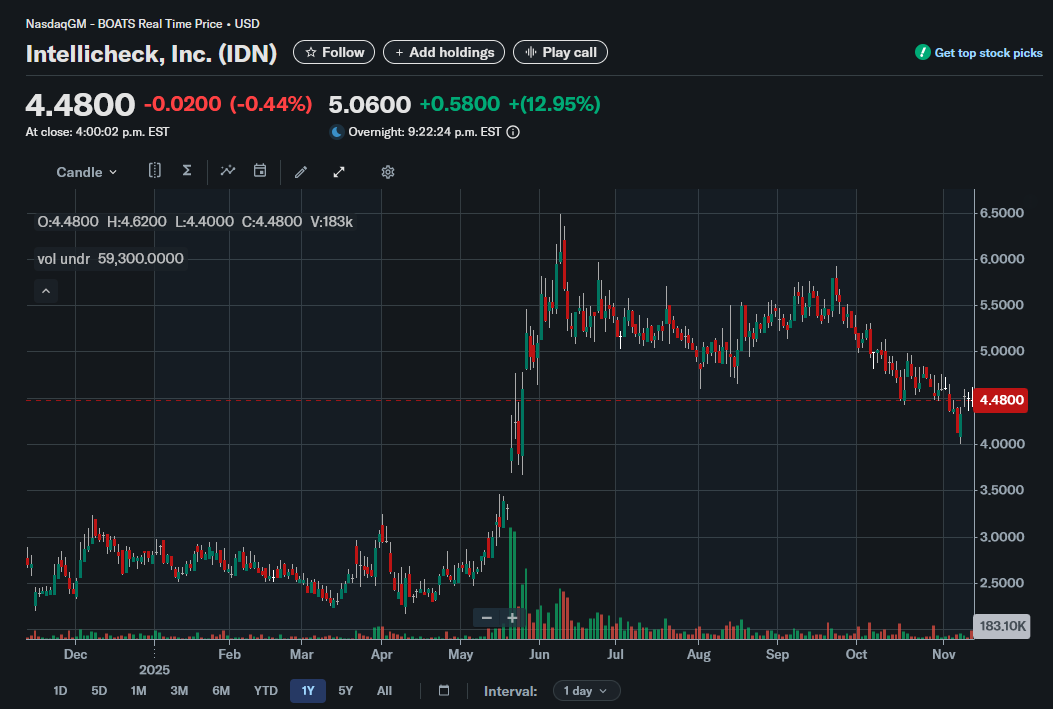
Task: Click Play call button
Action: 560,52
